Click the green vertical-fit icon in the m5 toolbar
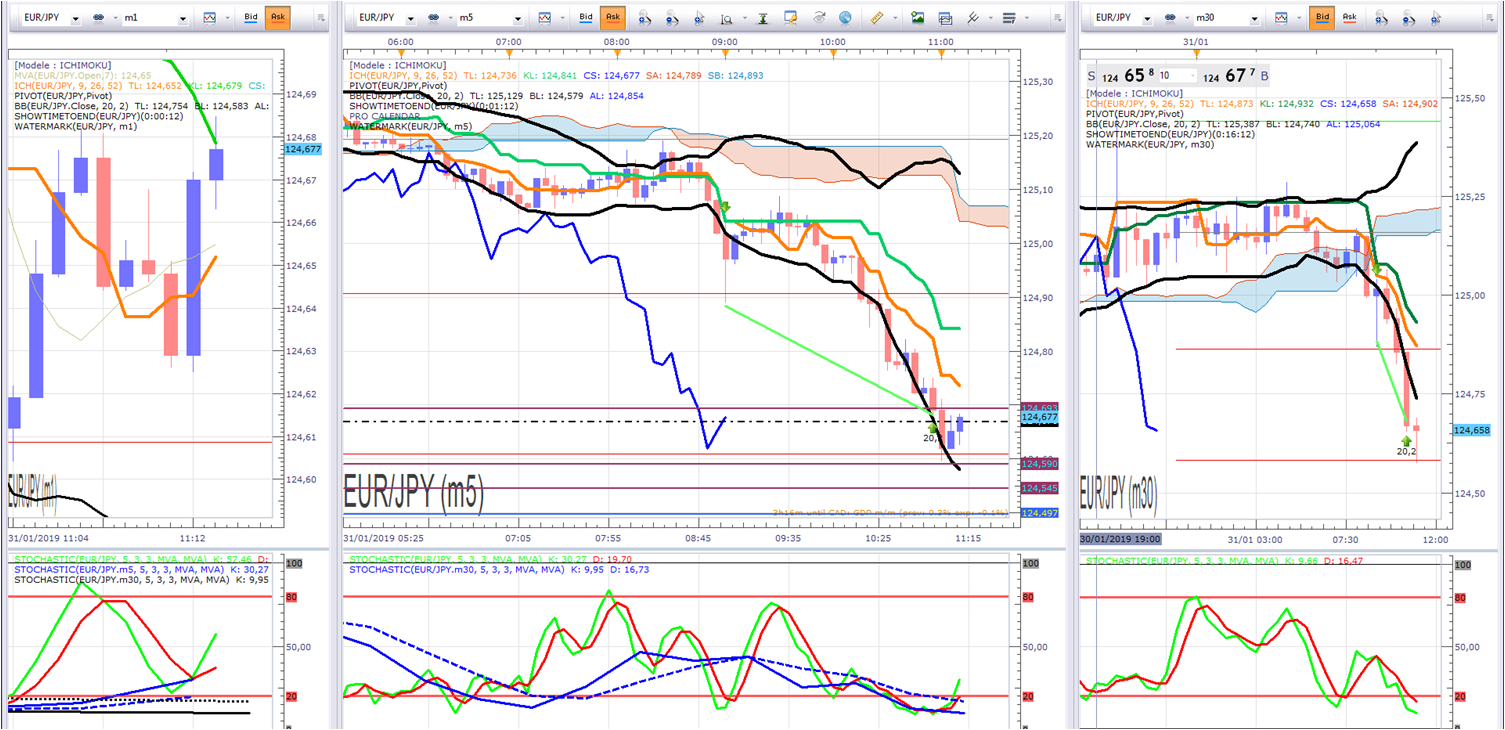 pyautogui.click(x=764, y=18)
